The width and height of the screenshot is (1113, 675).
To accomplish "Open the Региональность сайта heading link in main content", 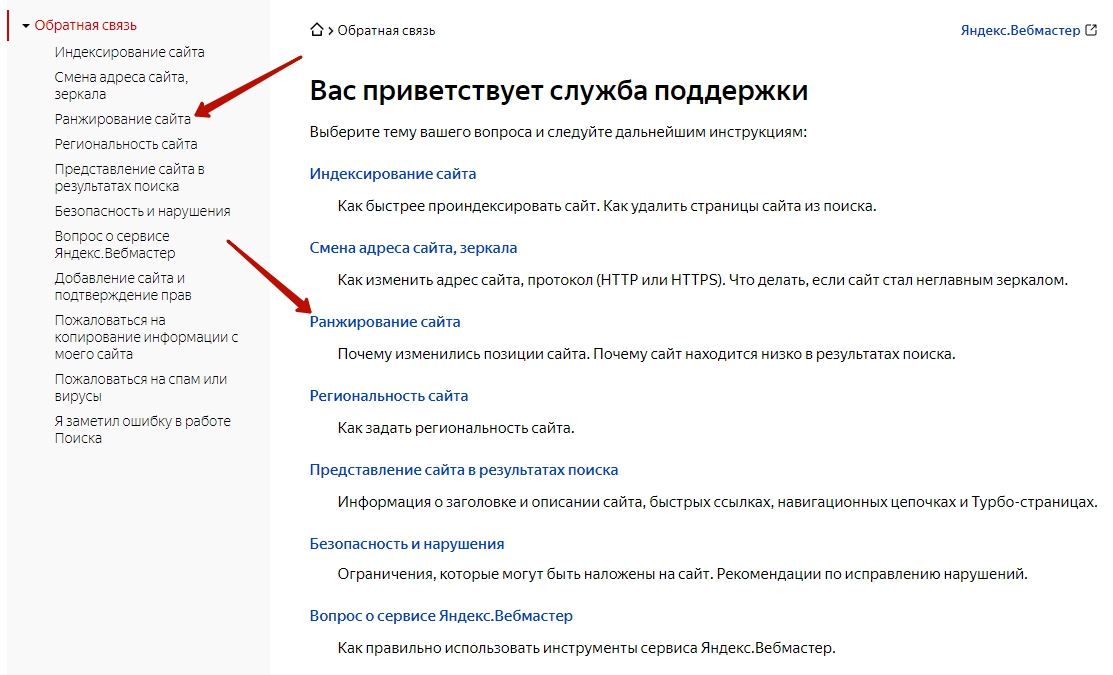I will (x=389, y=395).
